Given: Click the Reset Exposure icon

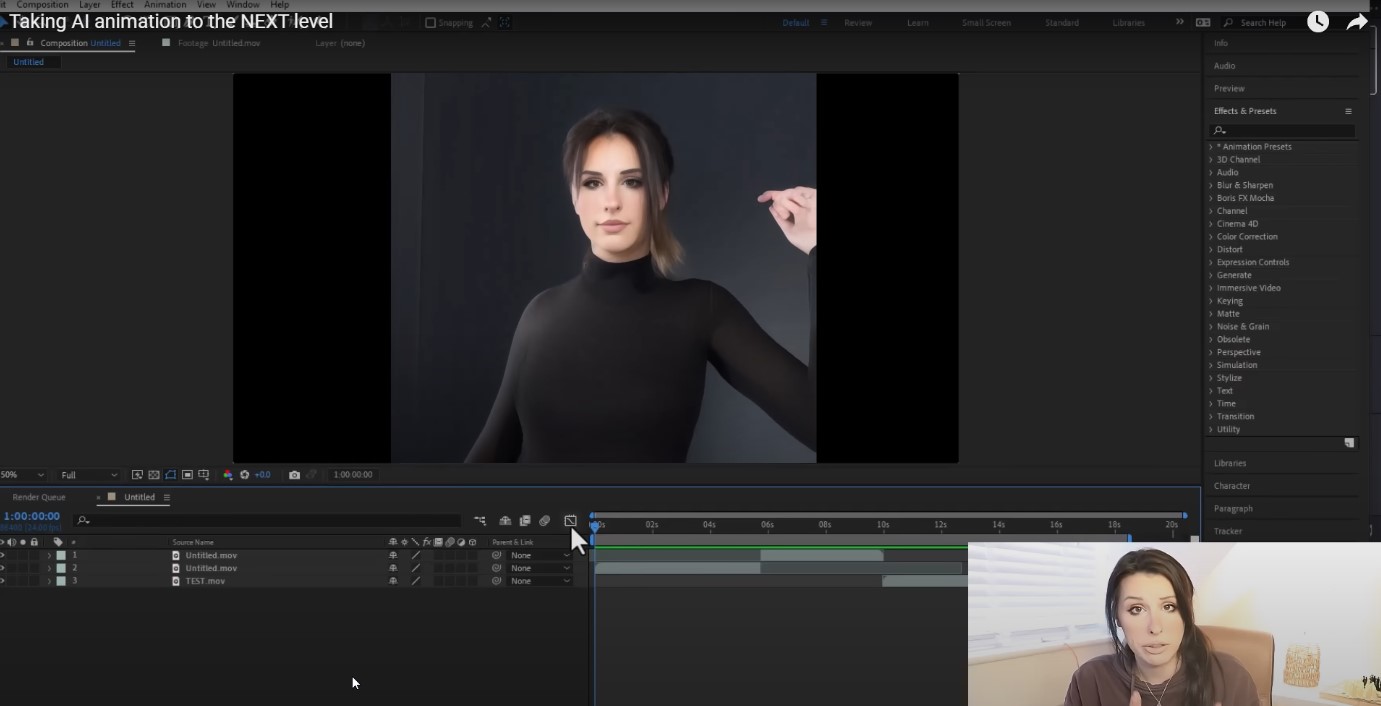Looking at the screenshot, I should click(x=245, y=475).
